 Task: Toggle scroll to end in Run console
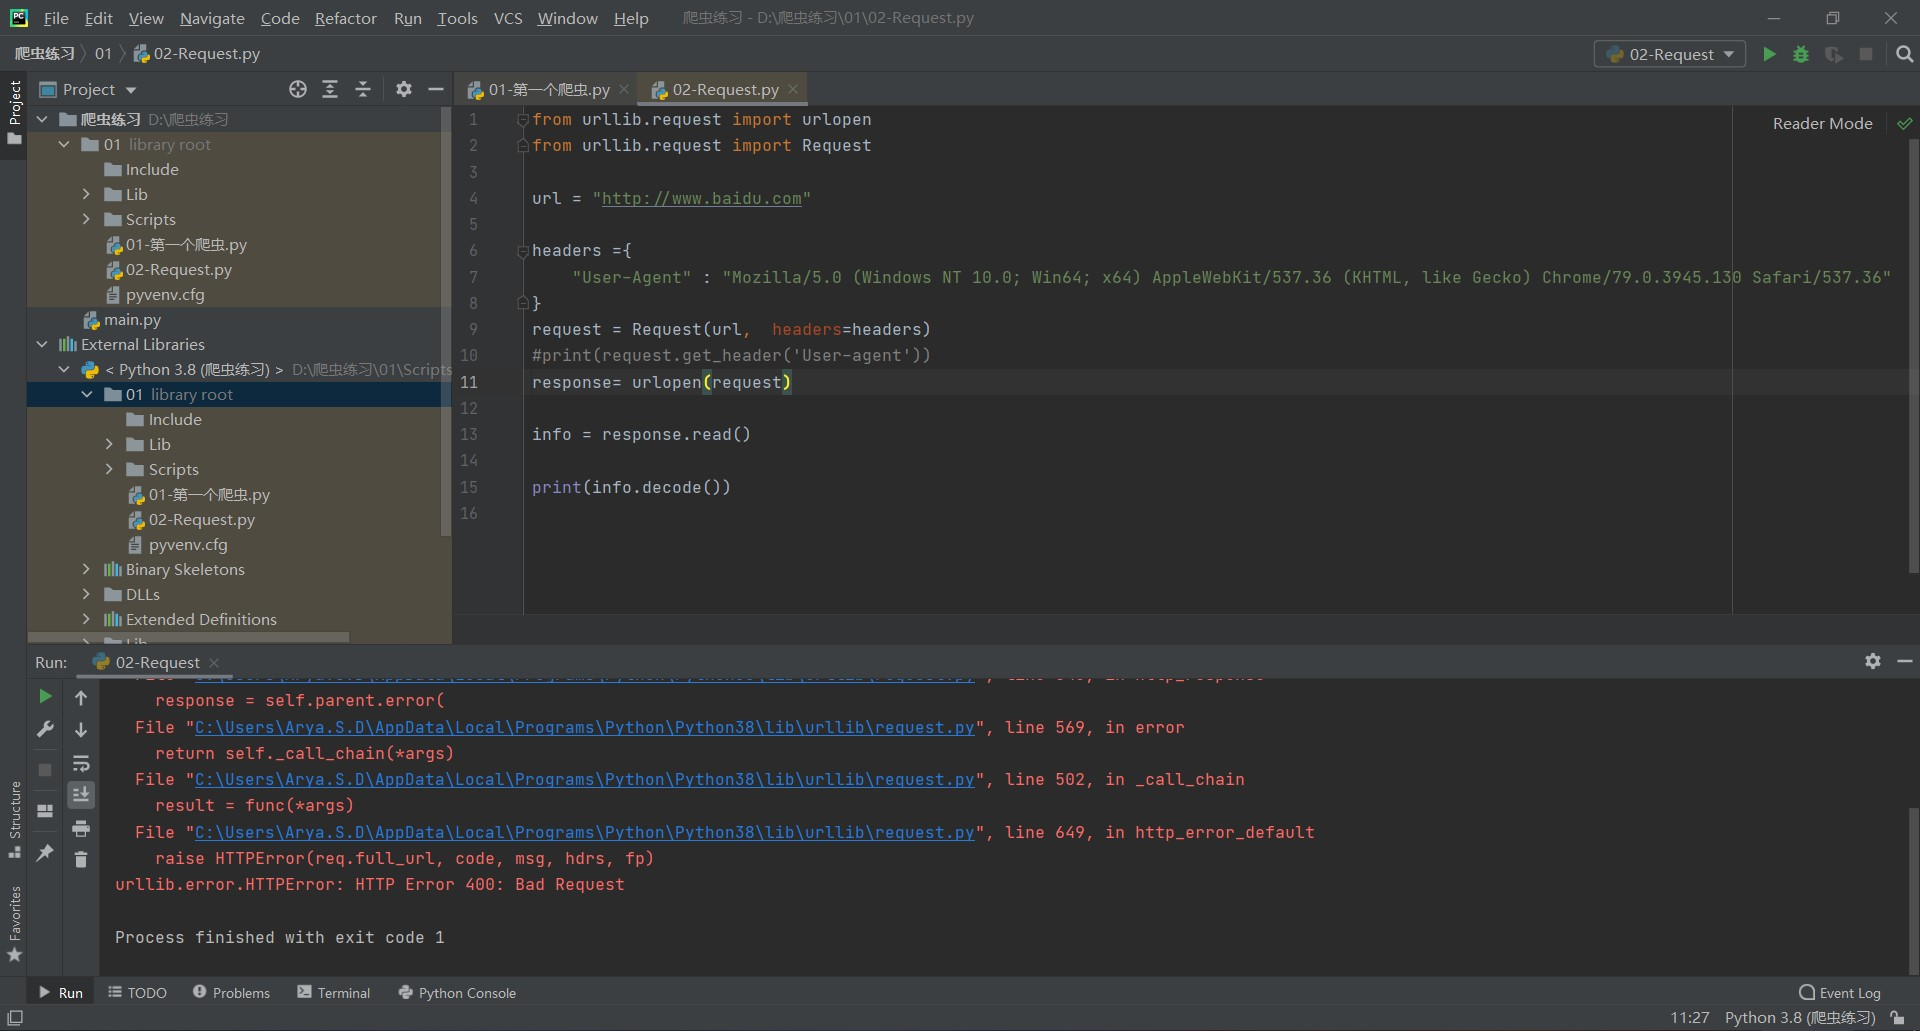(x=81, y=794)
